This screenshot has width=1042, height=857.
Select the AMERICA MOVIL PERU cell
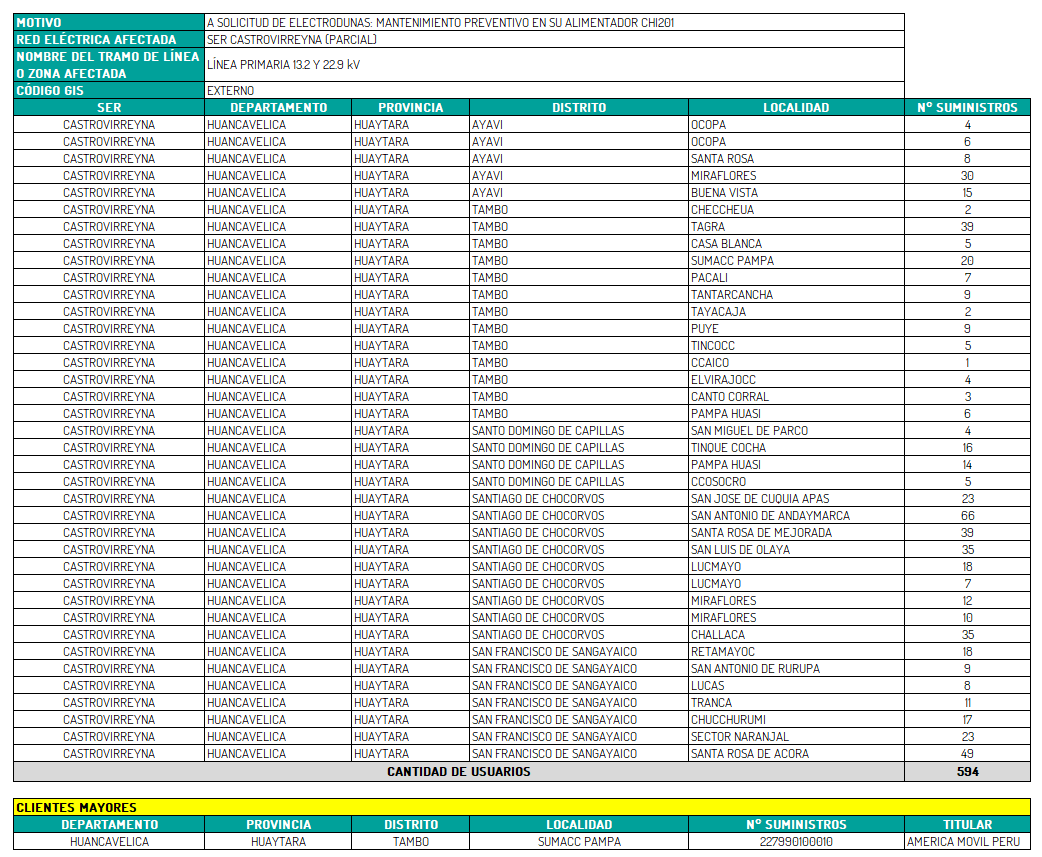click(x=967, y=842)
